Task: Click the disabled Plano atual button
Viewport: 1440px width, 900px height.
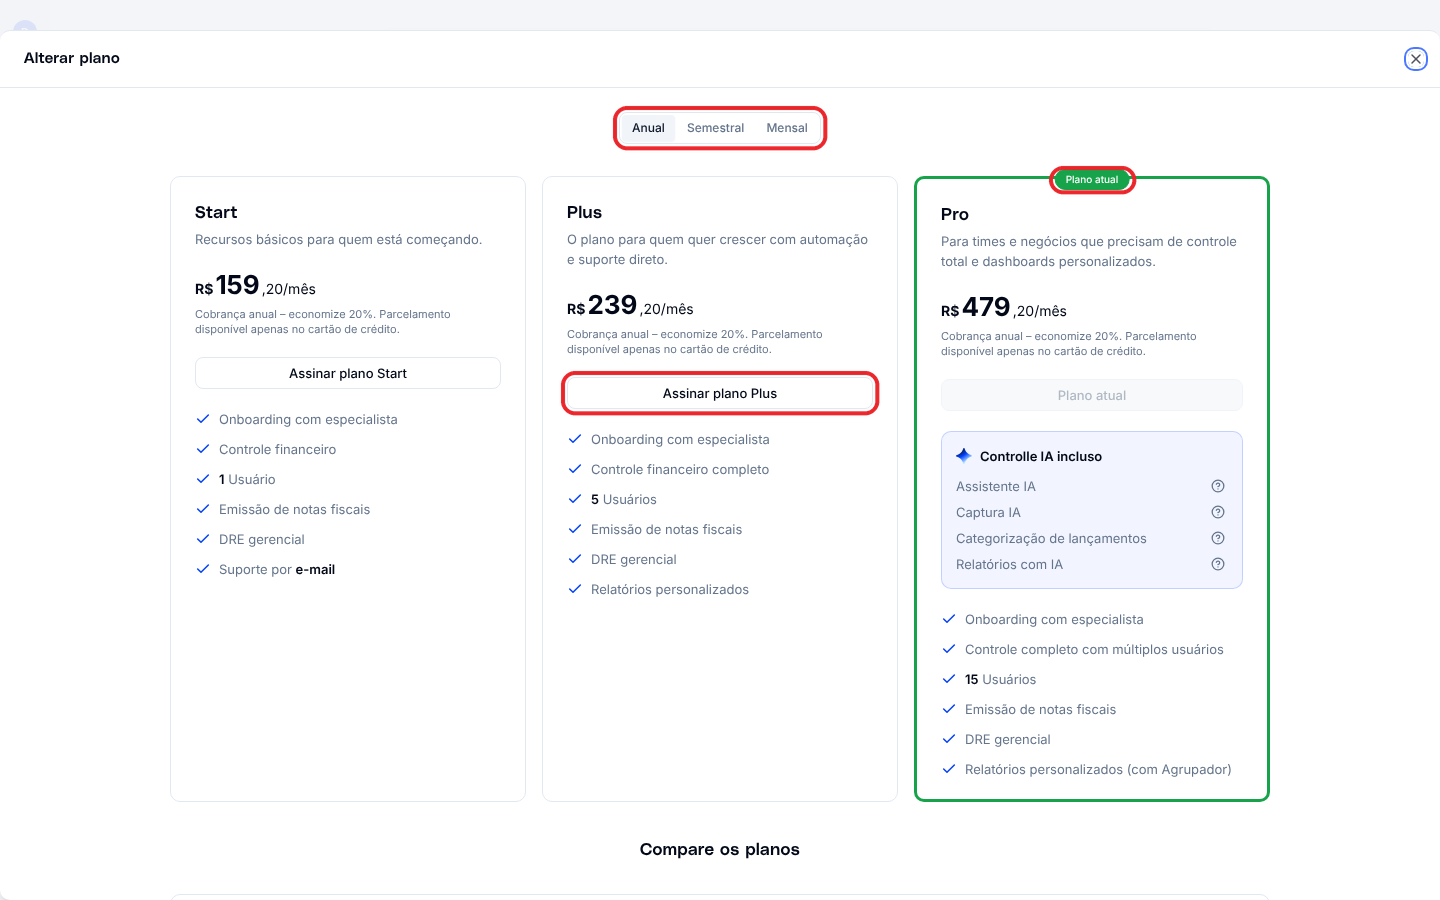Action: (1092, 395)
